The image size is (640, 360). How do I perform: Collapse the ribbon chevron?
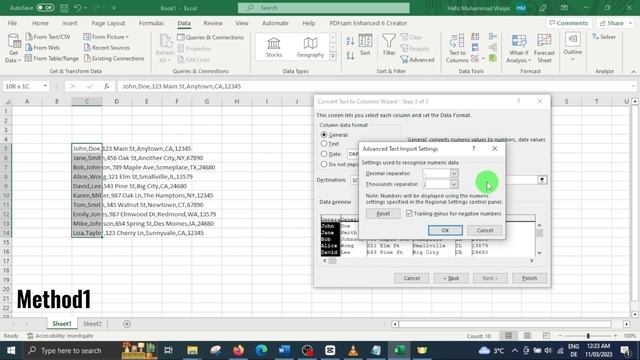point(633,71)
